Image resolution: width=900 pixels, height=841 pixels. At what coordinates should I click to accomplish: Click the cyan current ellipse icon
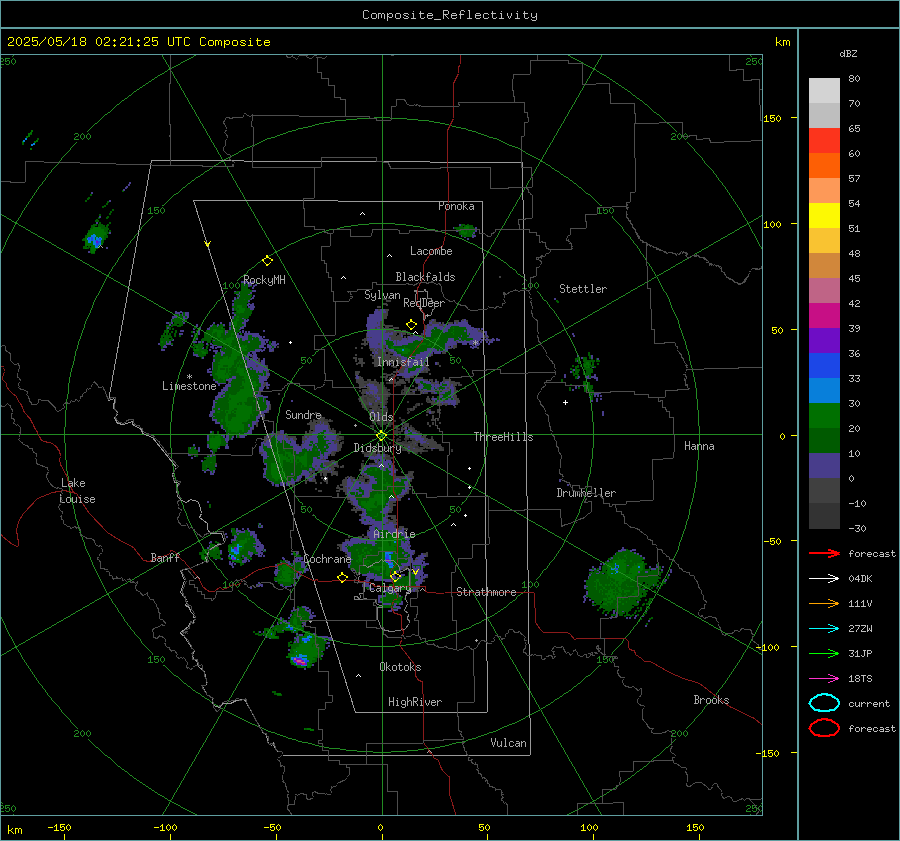[824, 703]
